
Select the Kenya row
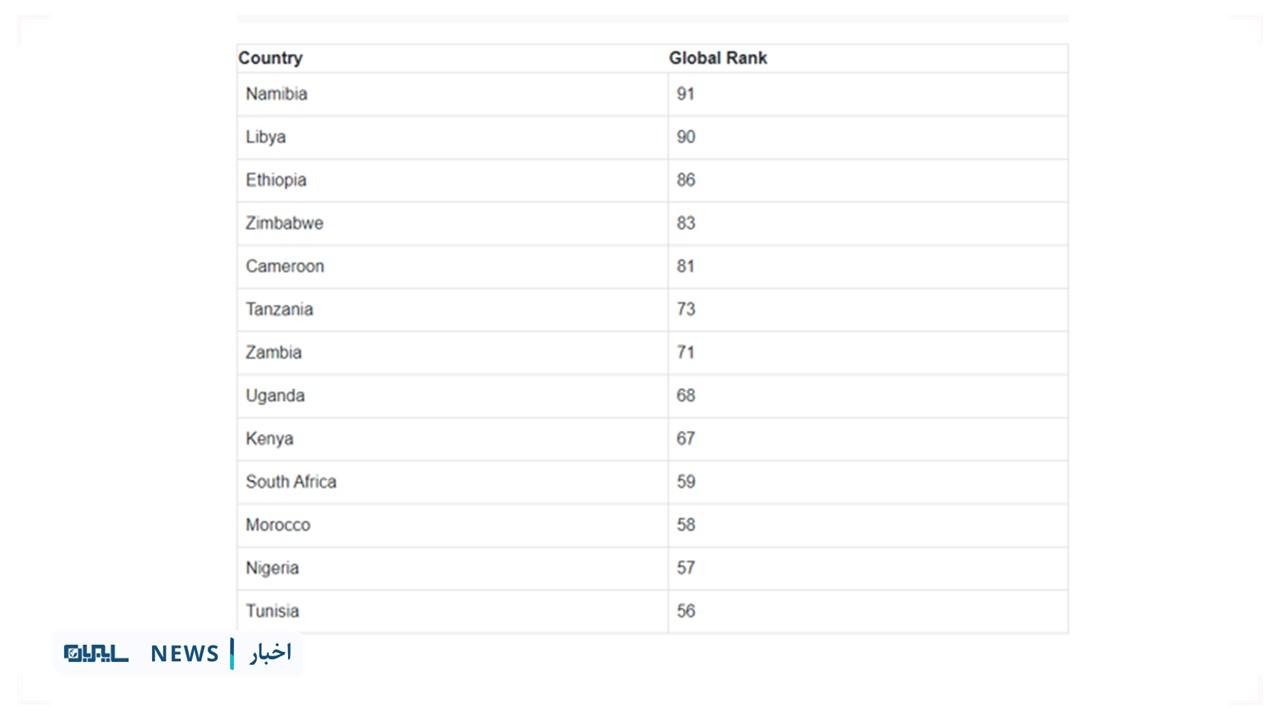click(x=652, y=438)
